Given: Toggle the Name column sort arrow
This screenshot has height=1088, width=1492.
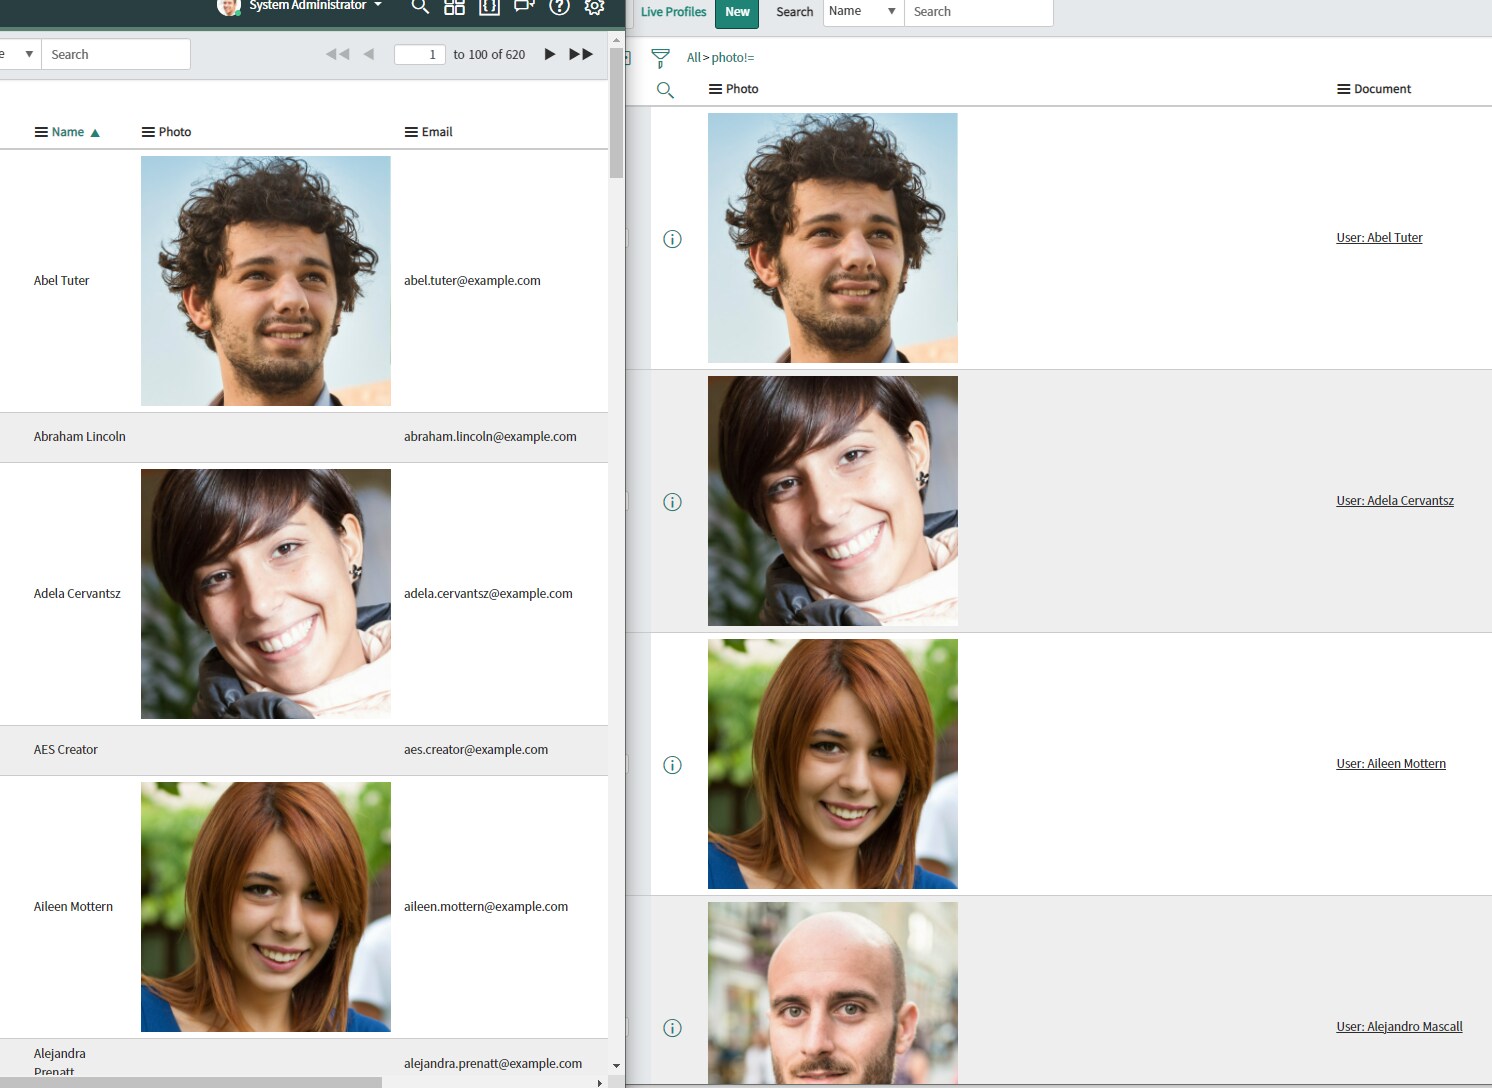Looking at the screenshot, I should pyautogui.click(x=95, y=132).
